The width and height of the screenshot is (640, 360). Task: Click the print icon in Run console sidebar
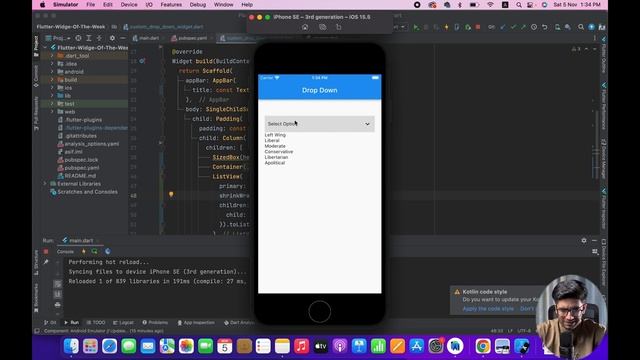(x=58, y=304)
